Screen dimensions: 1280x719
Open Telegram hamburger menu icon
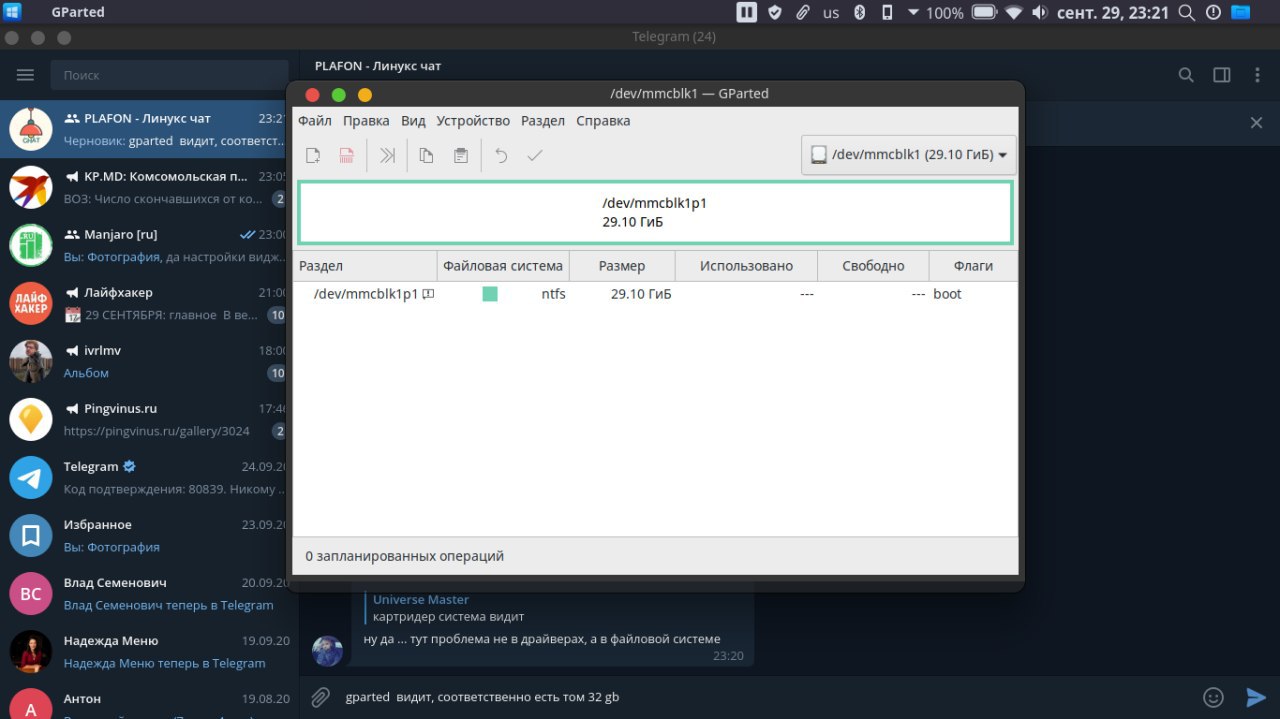[x=25, y=75]
